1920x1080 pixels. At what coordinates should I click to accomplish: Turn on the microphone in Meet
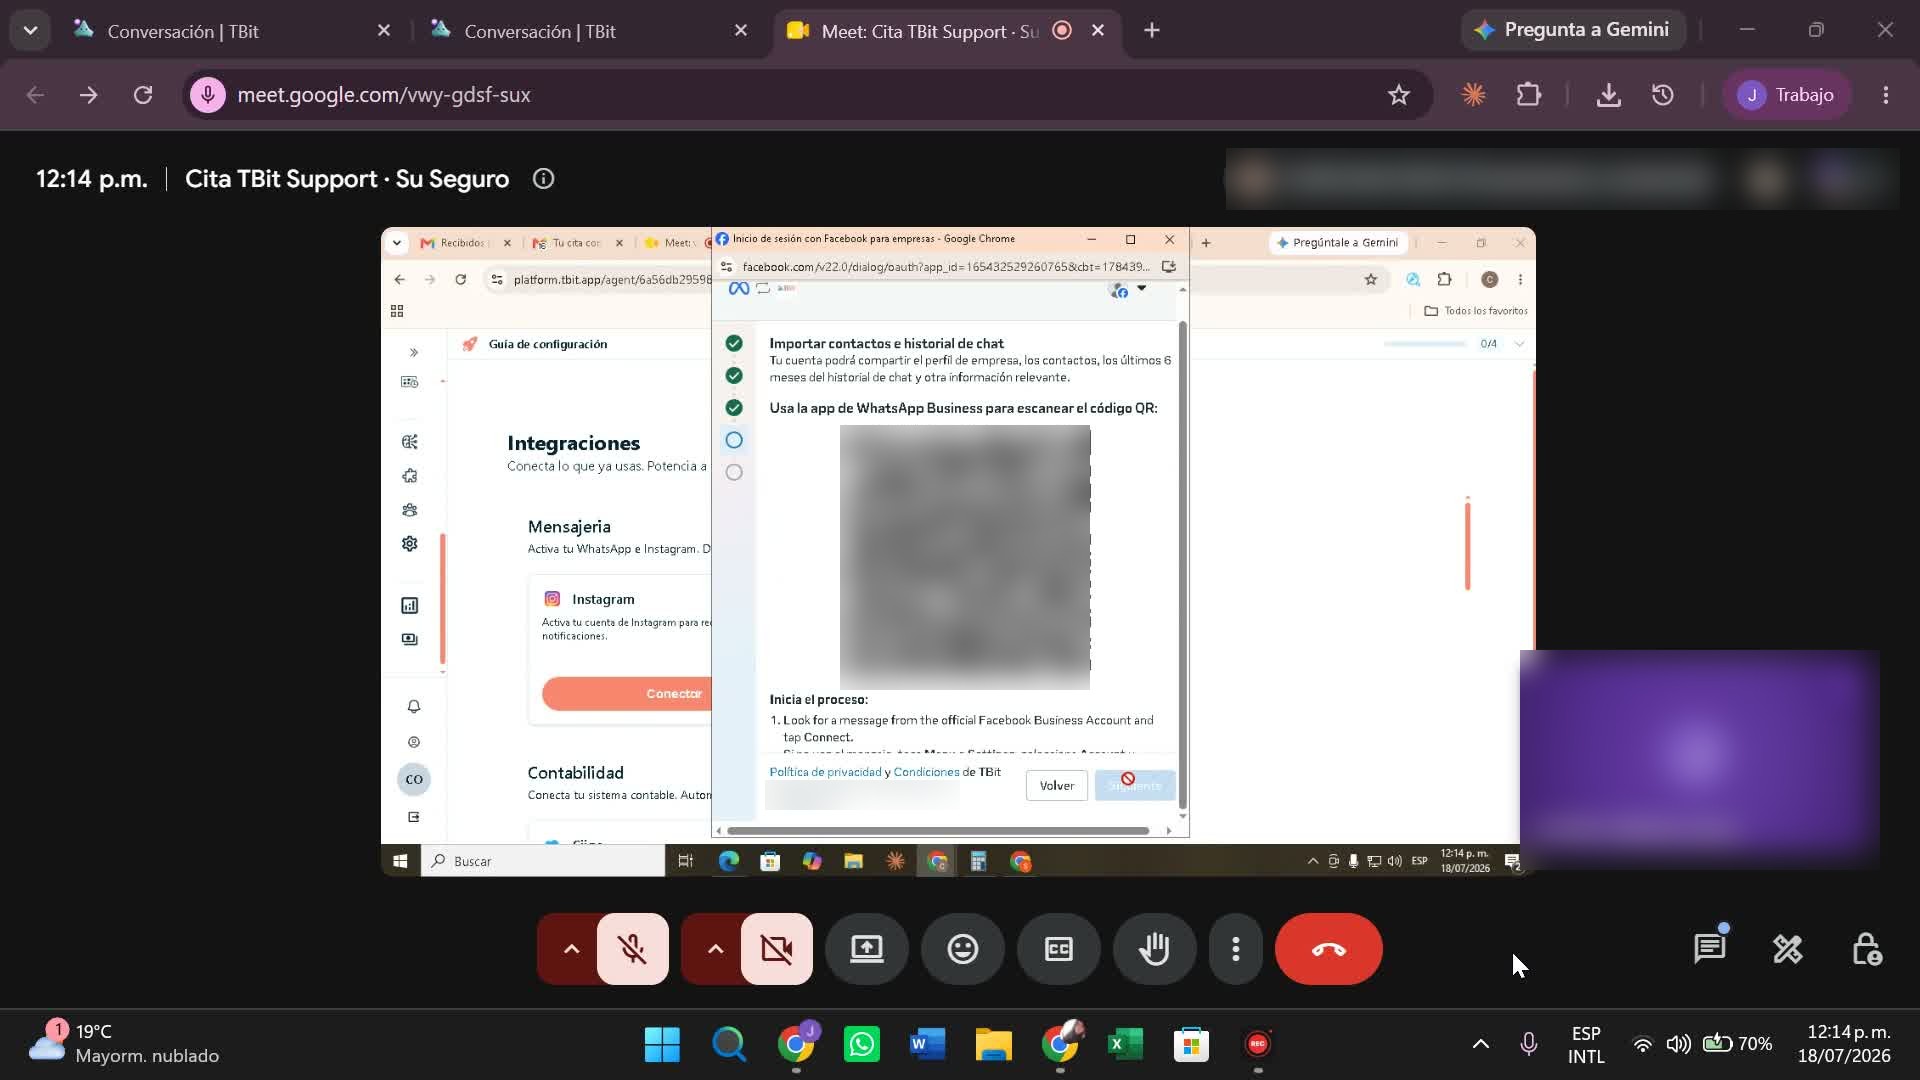632,949
